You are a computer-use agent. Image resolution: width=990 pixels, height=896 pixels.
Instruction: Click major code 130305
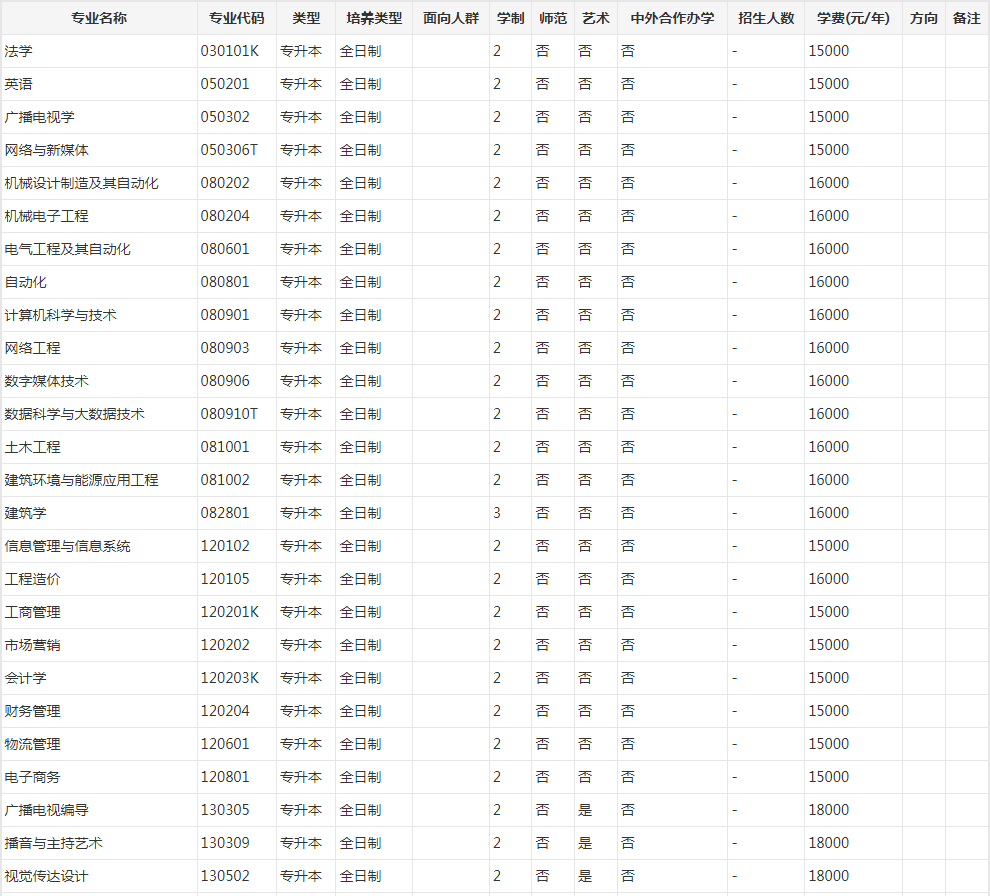[225, 809]
